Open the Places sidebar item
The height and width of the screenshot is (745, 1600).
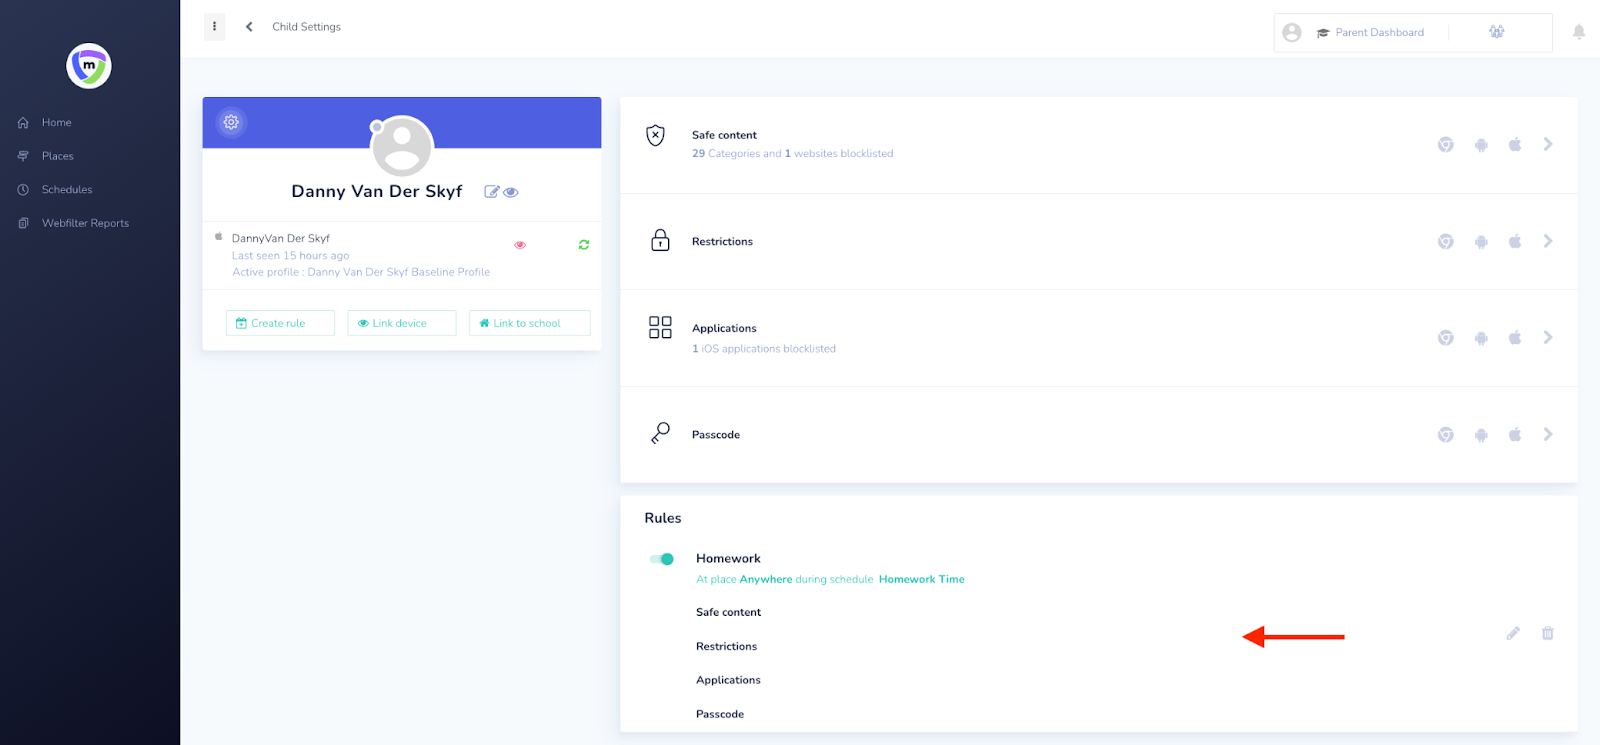coord(58,156)
